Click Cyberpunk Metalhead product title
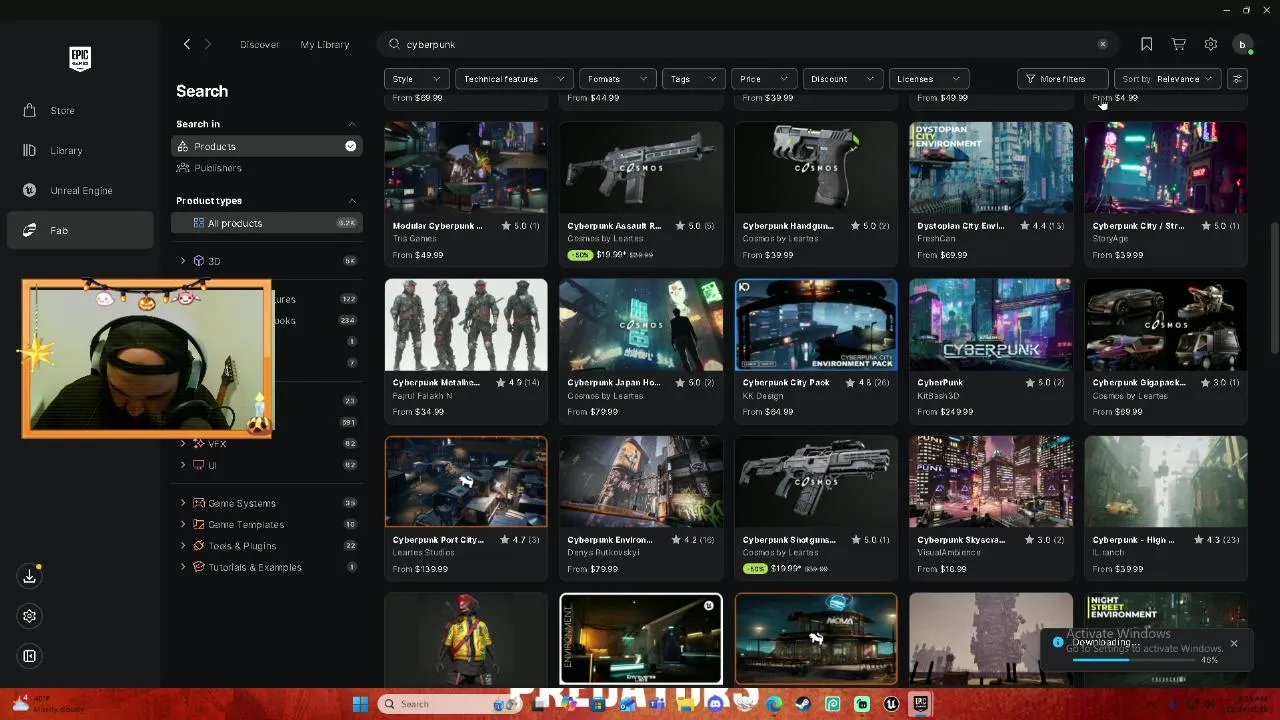1280x720 pixels. 436,383
